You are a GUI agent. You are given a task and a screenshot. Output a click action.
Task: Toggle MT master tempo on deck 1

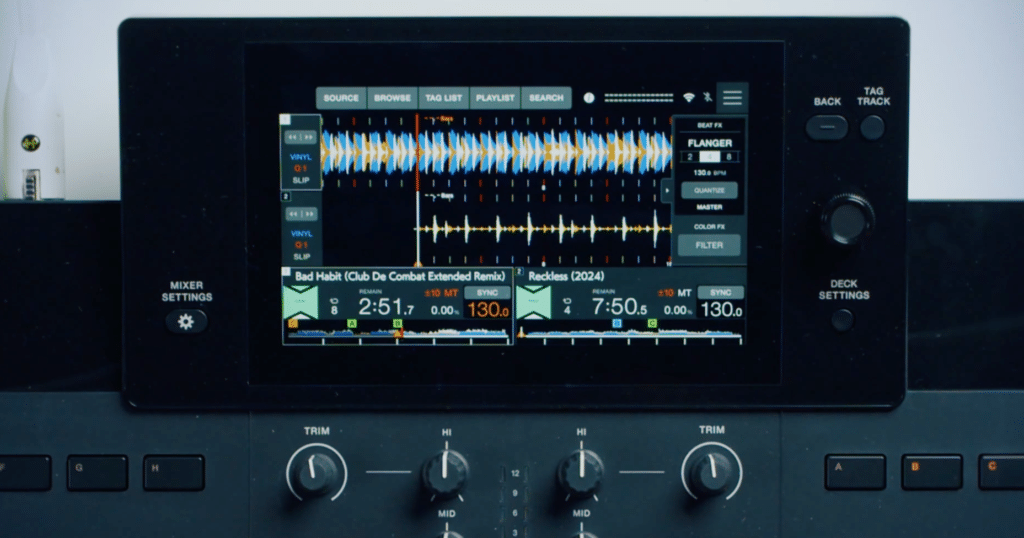click(x=451, y=293)
